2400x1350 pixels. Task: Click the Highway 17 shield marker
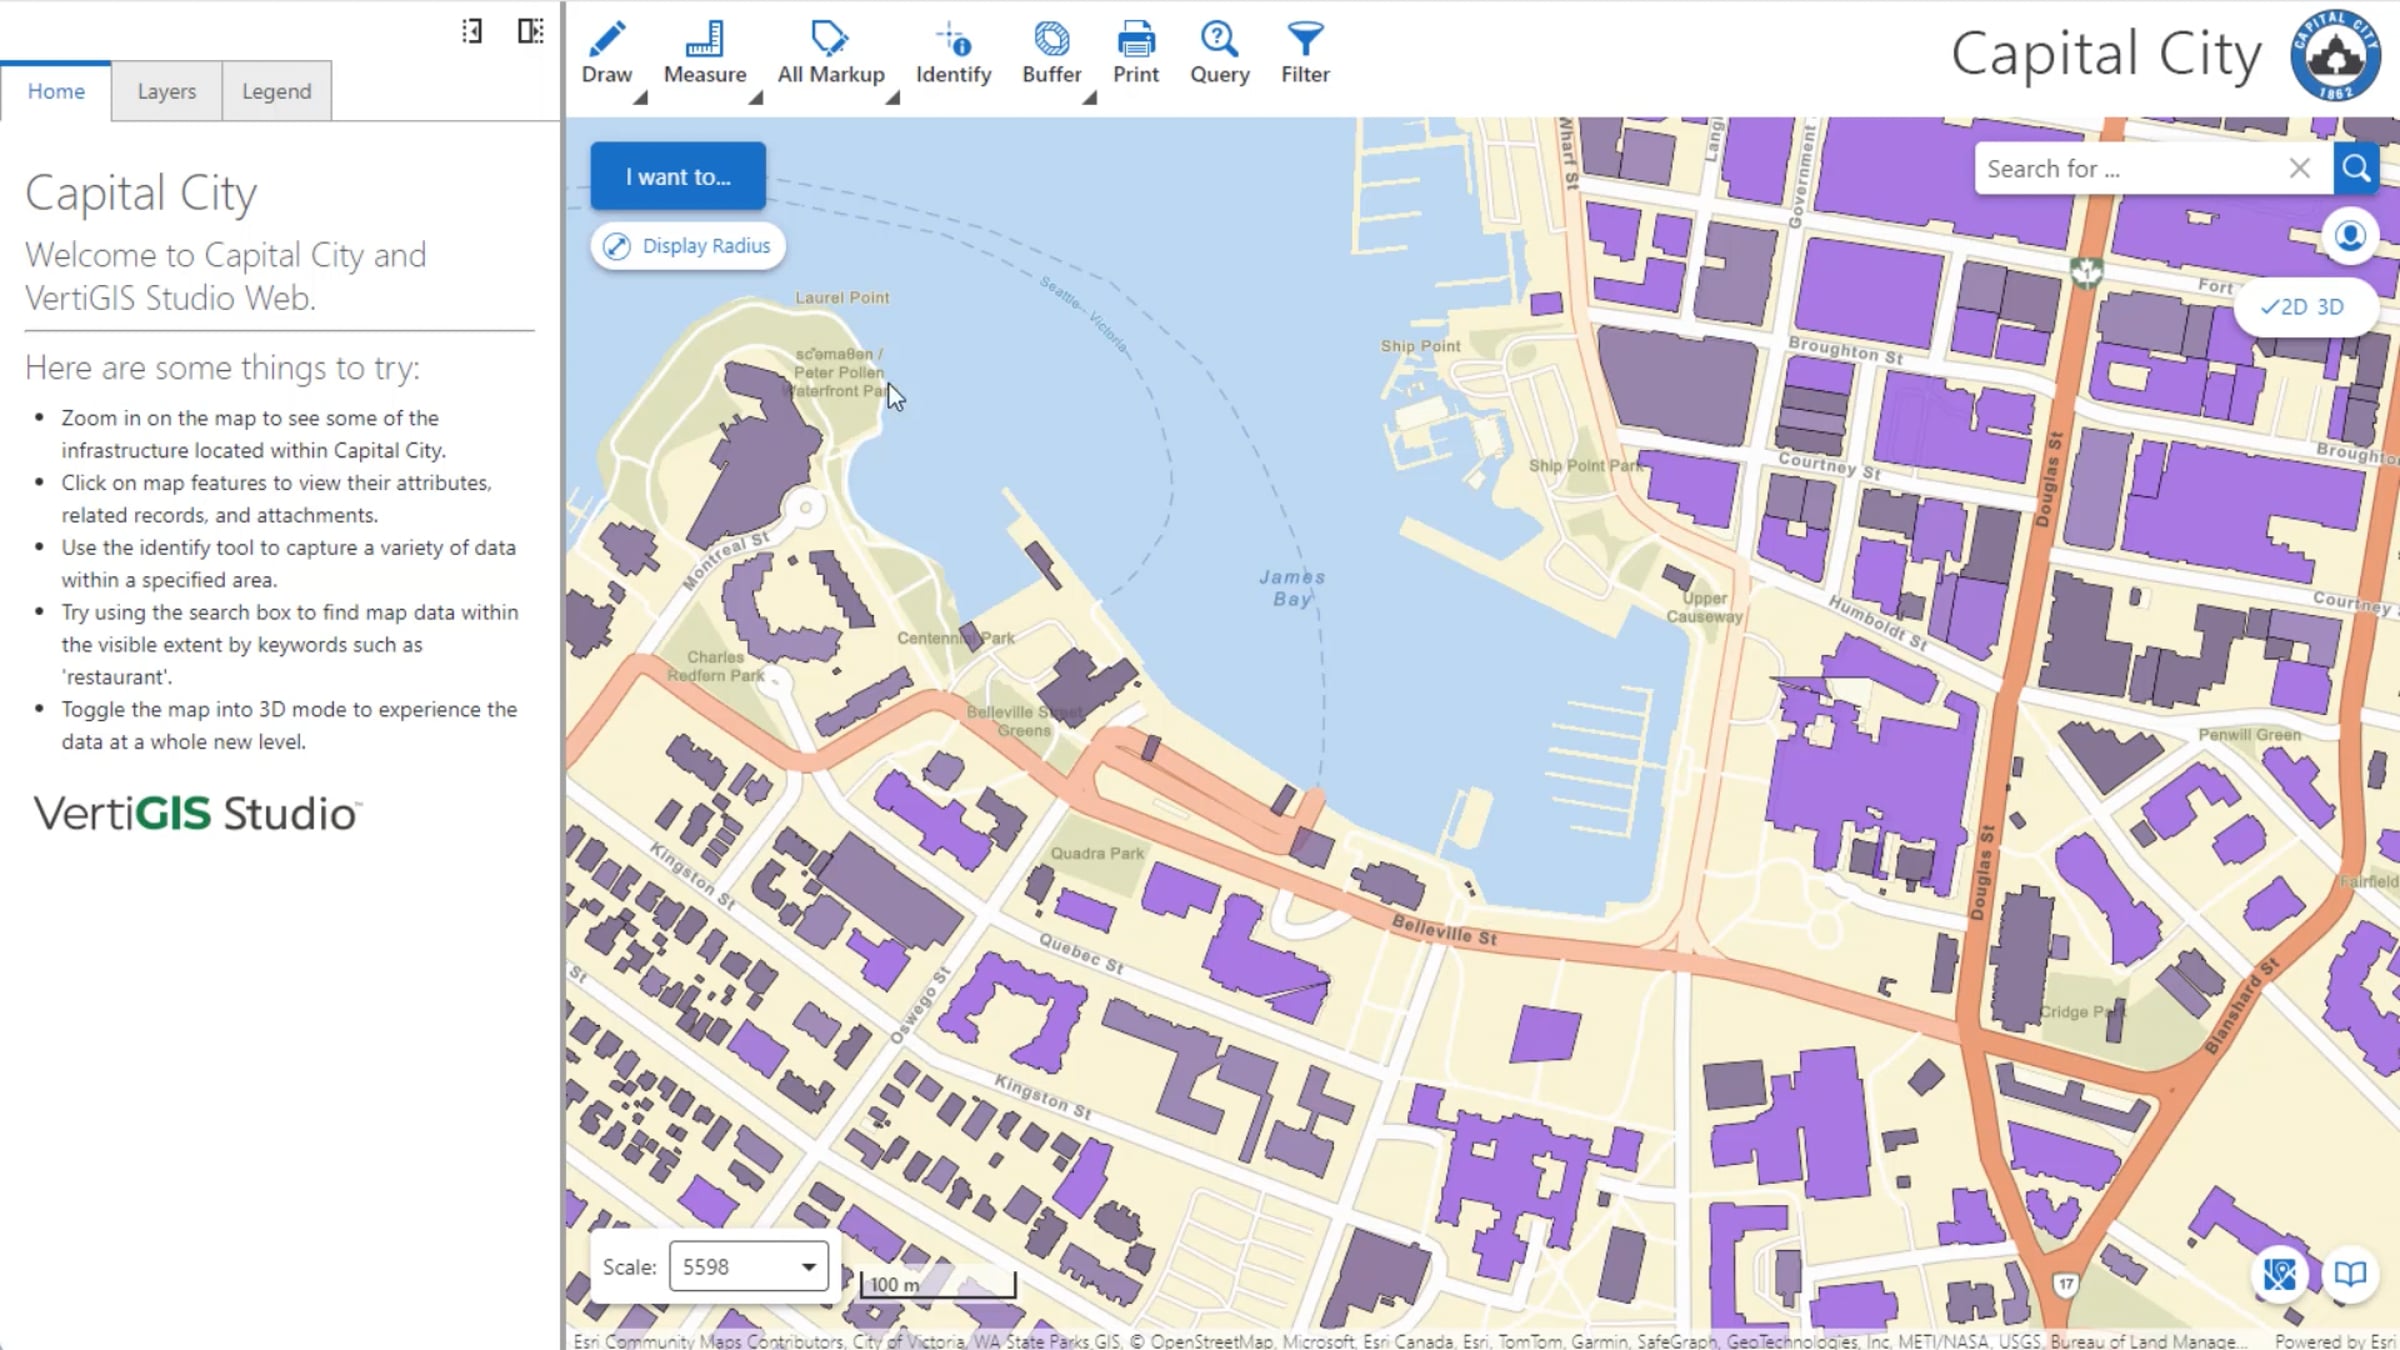[x=2066, y=1284]
